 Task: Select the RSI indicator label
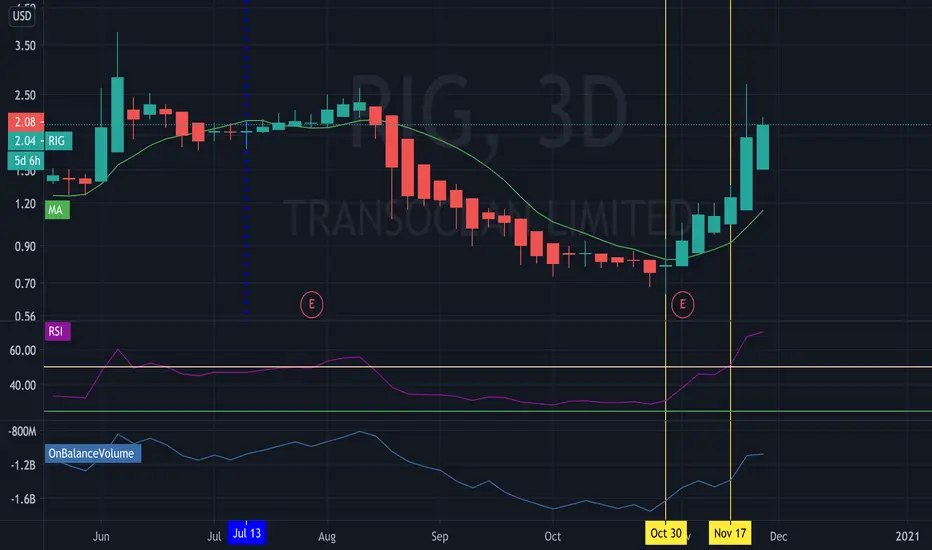pos(58,331)
